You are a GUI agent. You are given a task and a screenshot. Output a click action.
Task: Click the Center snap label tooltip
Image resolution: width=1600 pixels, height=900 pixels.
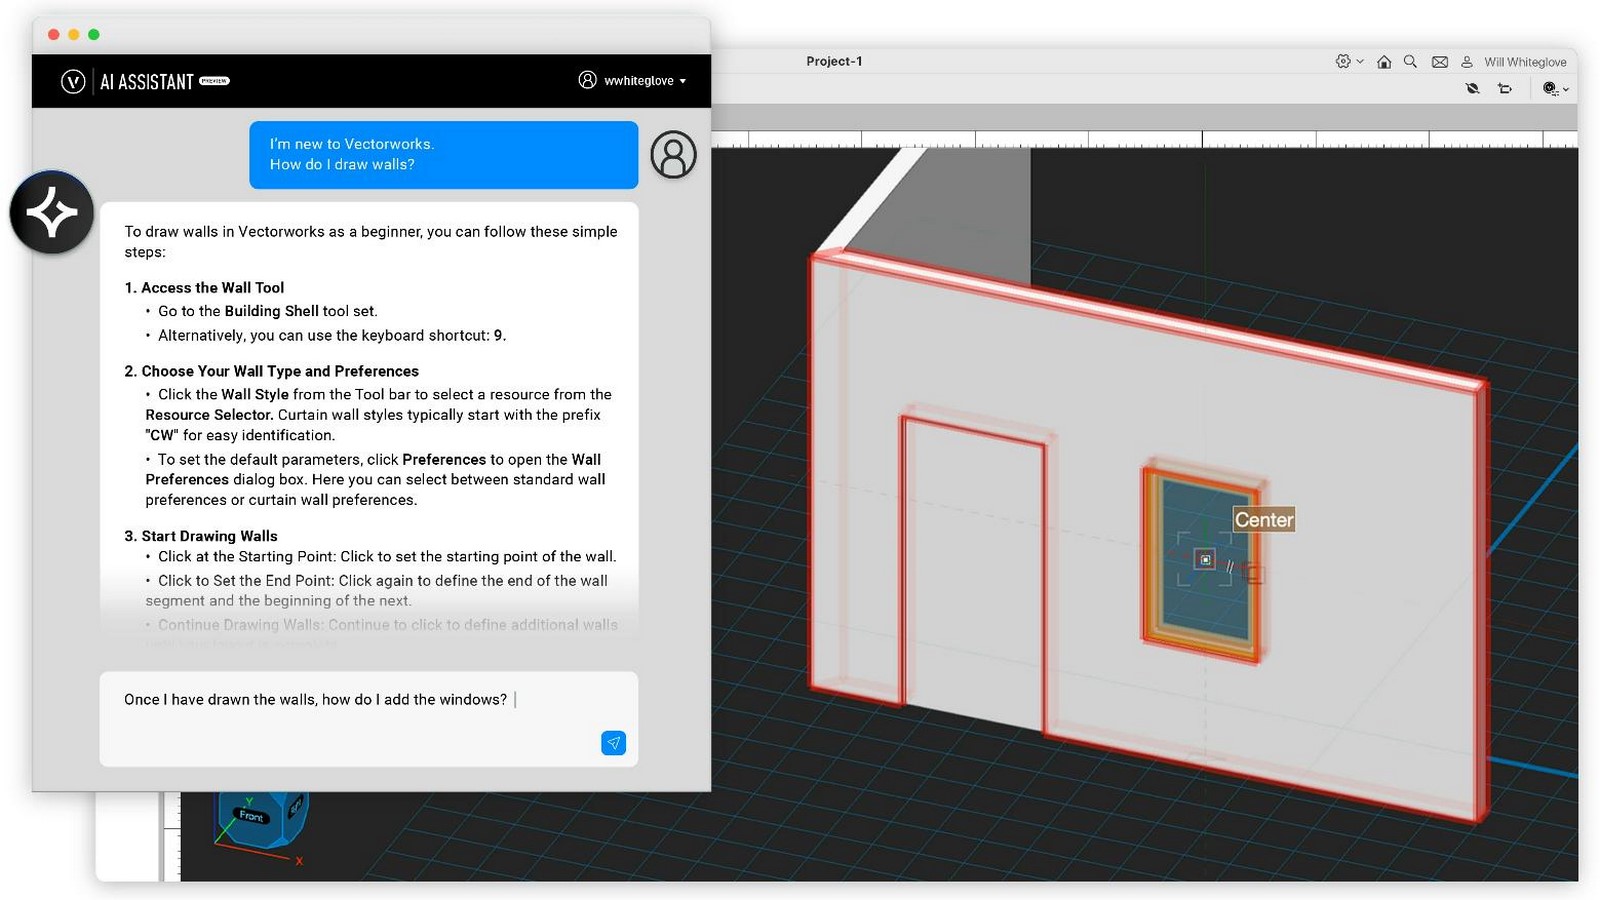[1264, 520]
